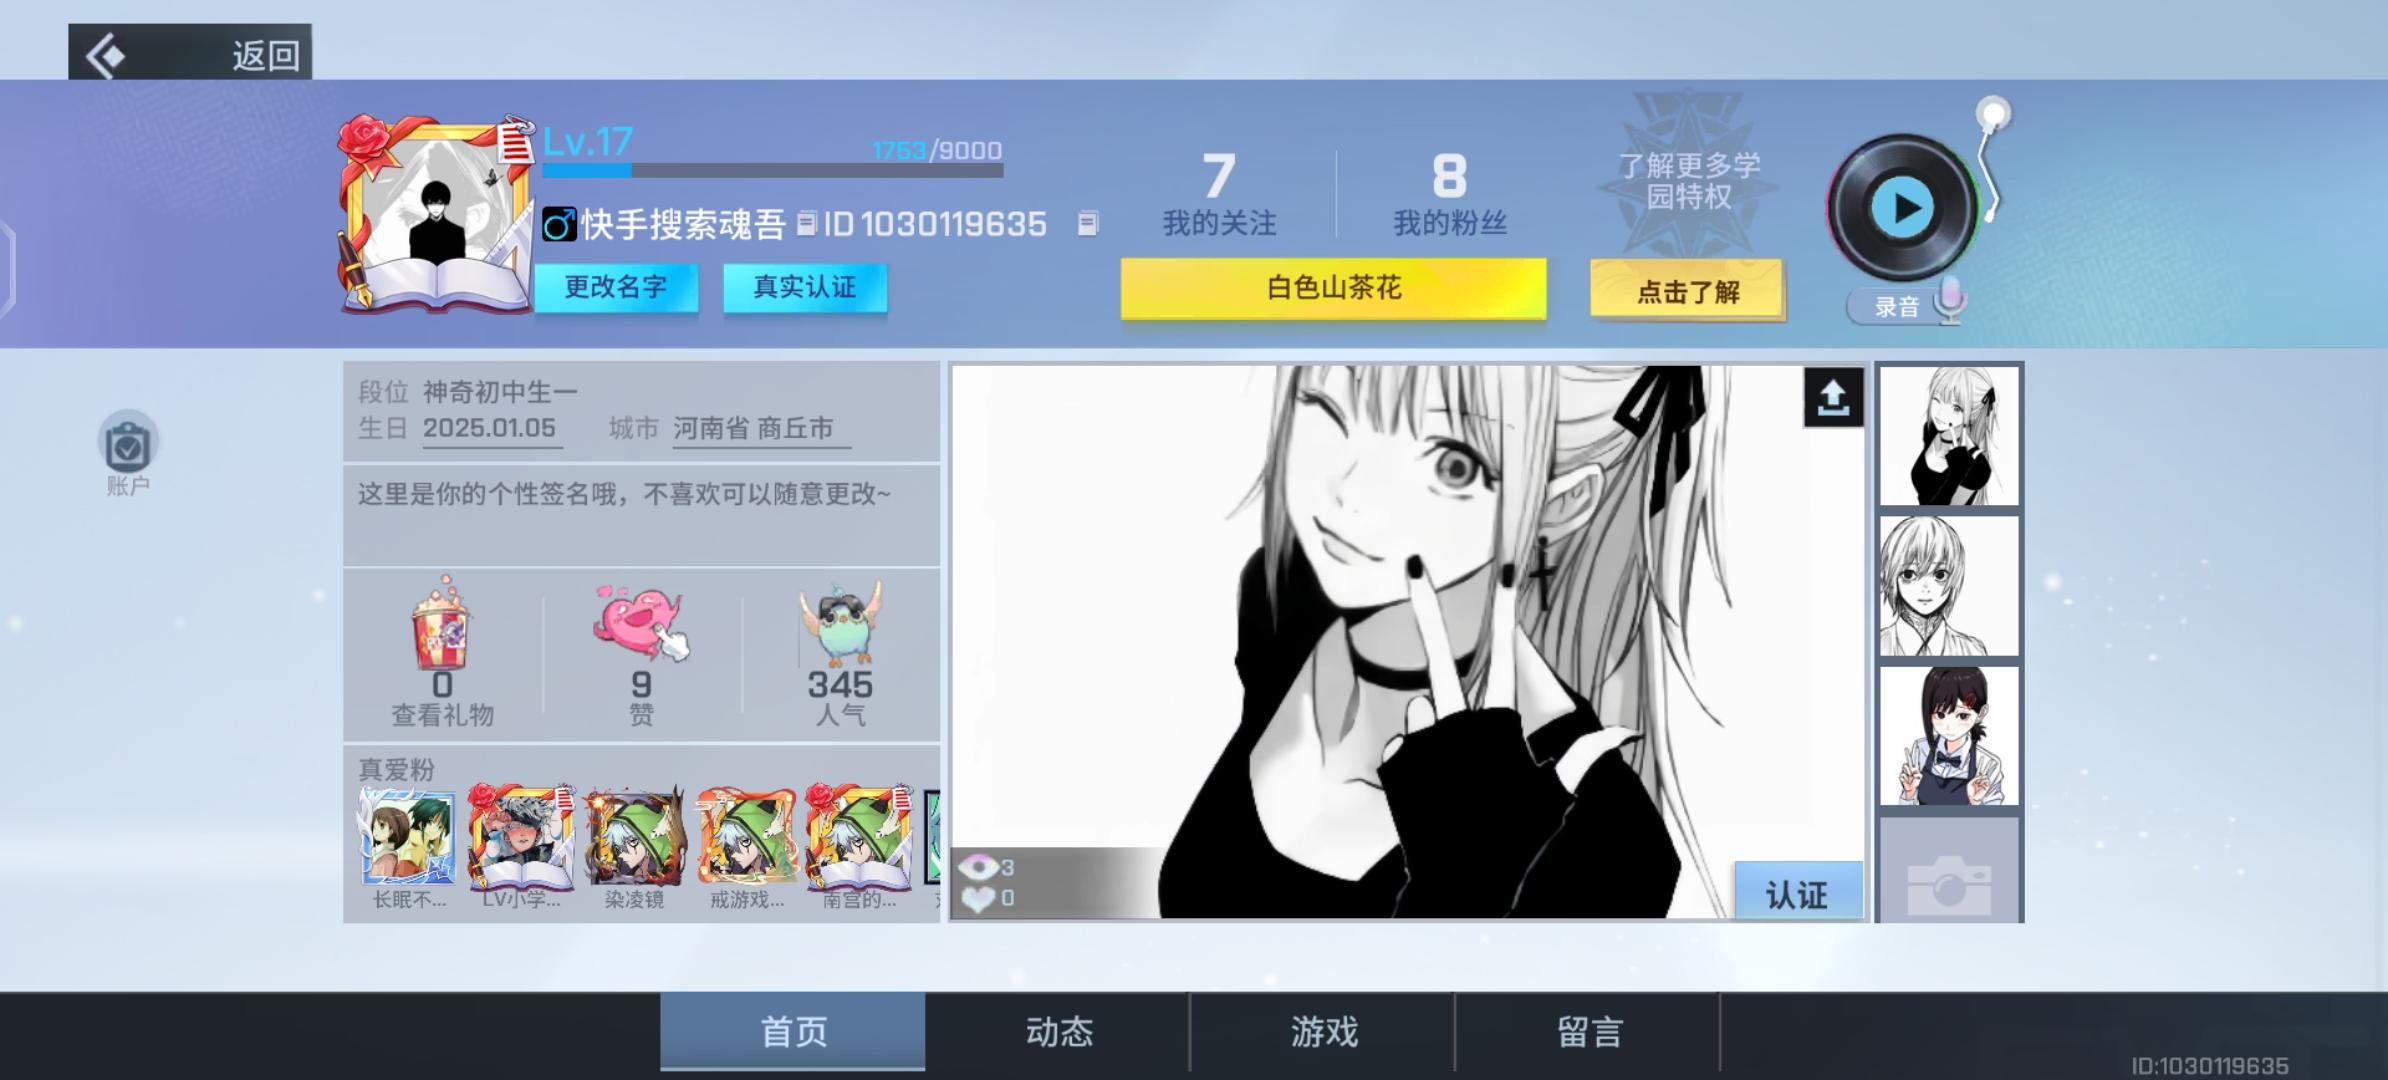
Task: Click the 更改名字 button
Action: point(615,288)
